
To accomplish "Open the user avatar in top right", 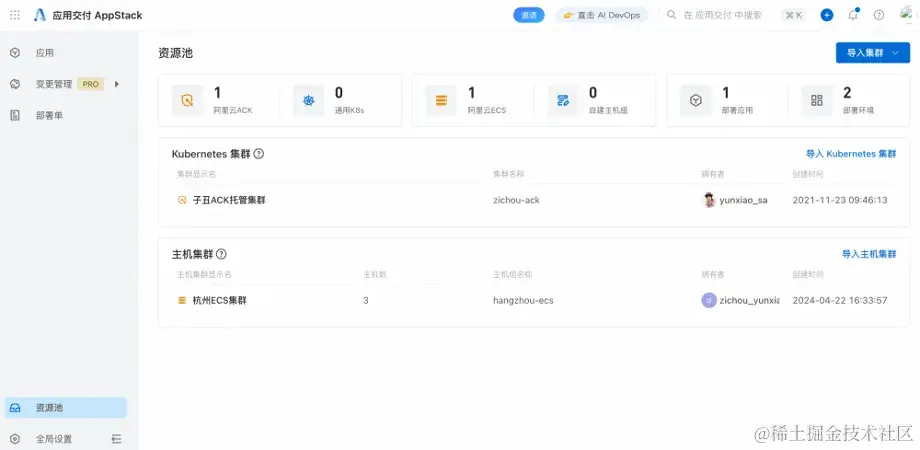I will coord(907,14).
